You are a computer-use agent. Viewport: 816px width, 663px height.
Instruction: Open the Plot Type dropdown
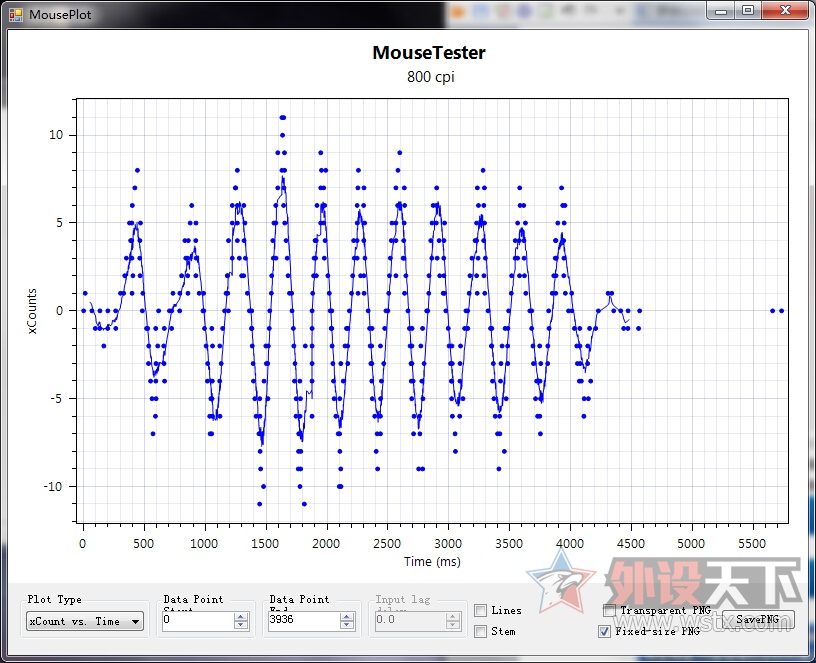point(85,621)
